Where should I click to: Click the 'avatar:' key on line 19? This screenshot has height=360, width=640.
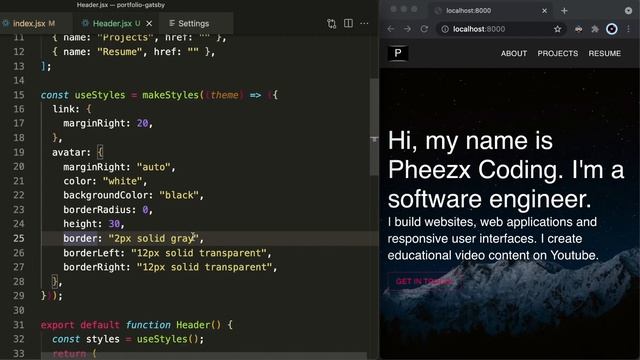[x=71, y=152]
